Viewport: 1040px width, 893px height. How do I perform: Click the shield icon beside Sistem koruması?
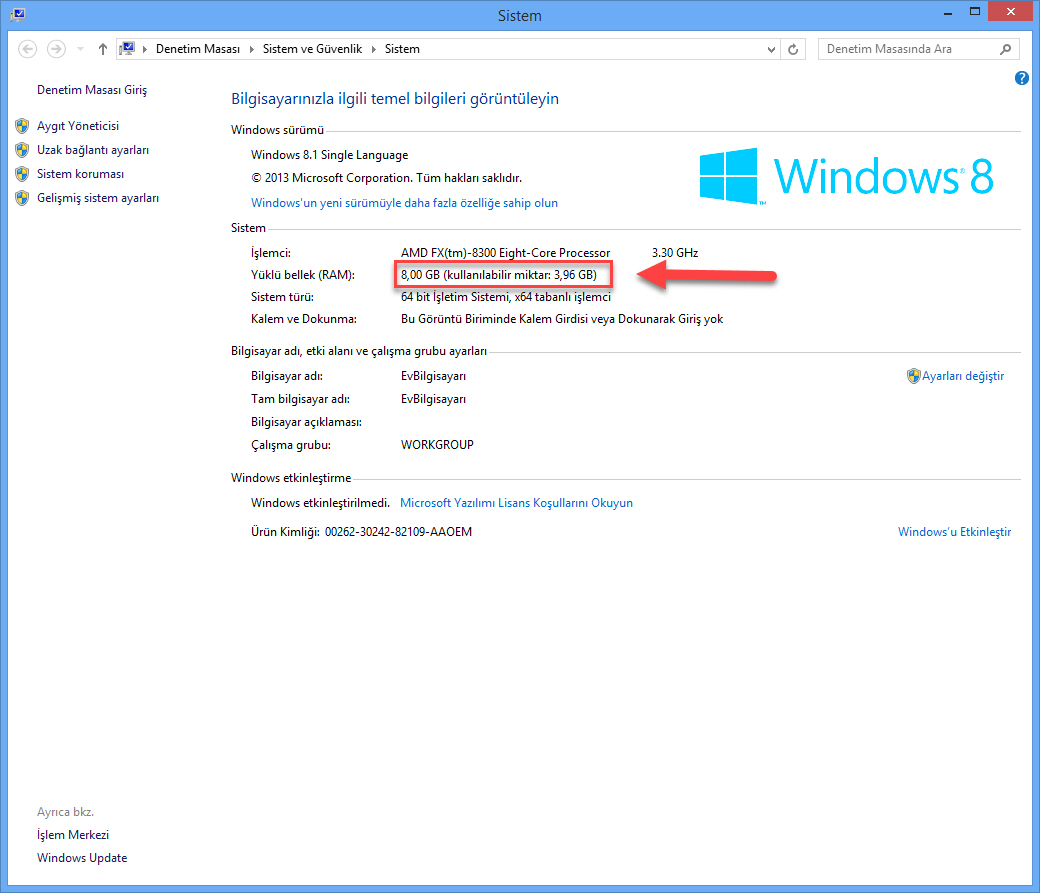click(x=23, y=174)
